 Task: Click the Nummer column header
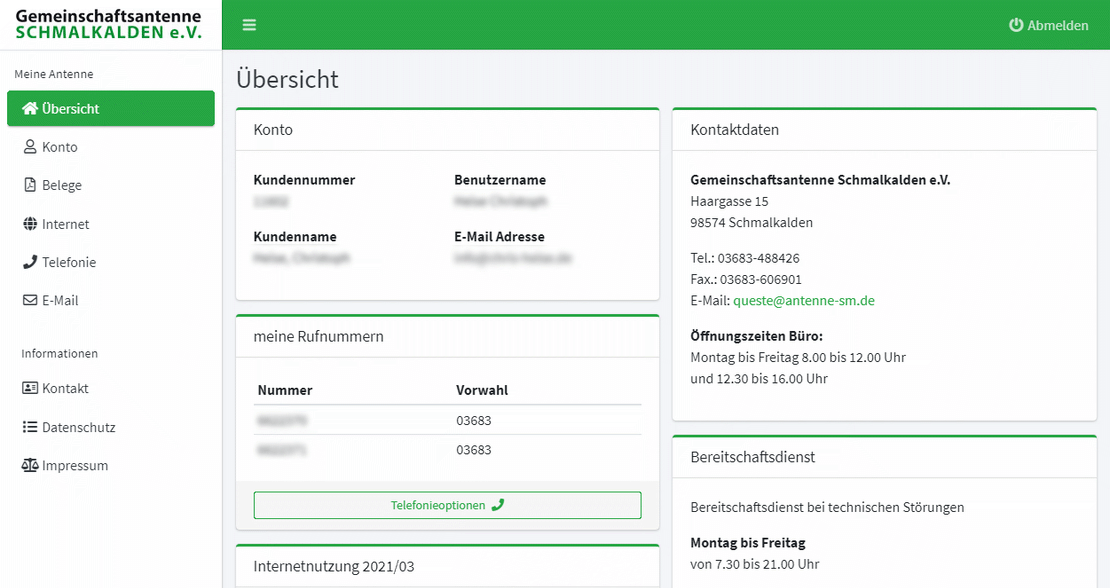pyautogui.click(x=285, y=390)
